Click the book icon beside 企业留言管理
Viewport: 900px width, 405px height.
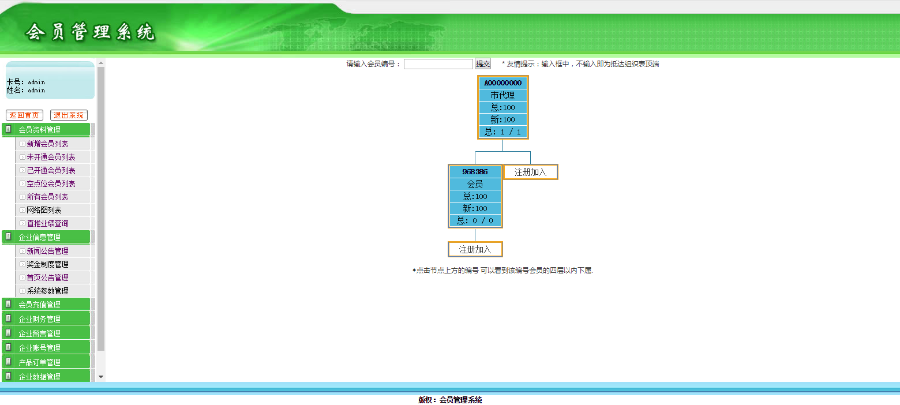click(8, 333)
